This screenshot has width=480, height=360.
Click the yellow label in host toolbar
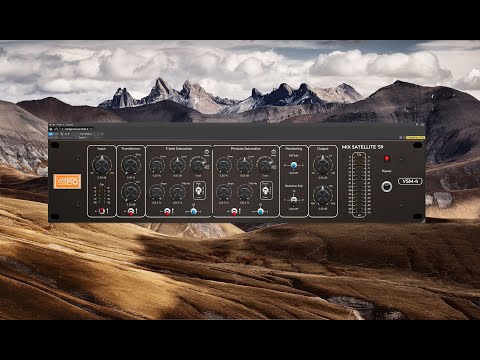pyautogui.click(x=415, y=137)
